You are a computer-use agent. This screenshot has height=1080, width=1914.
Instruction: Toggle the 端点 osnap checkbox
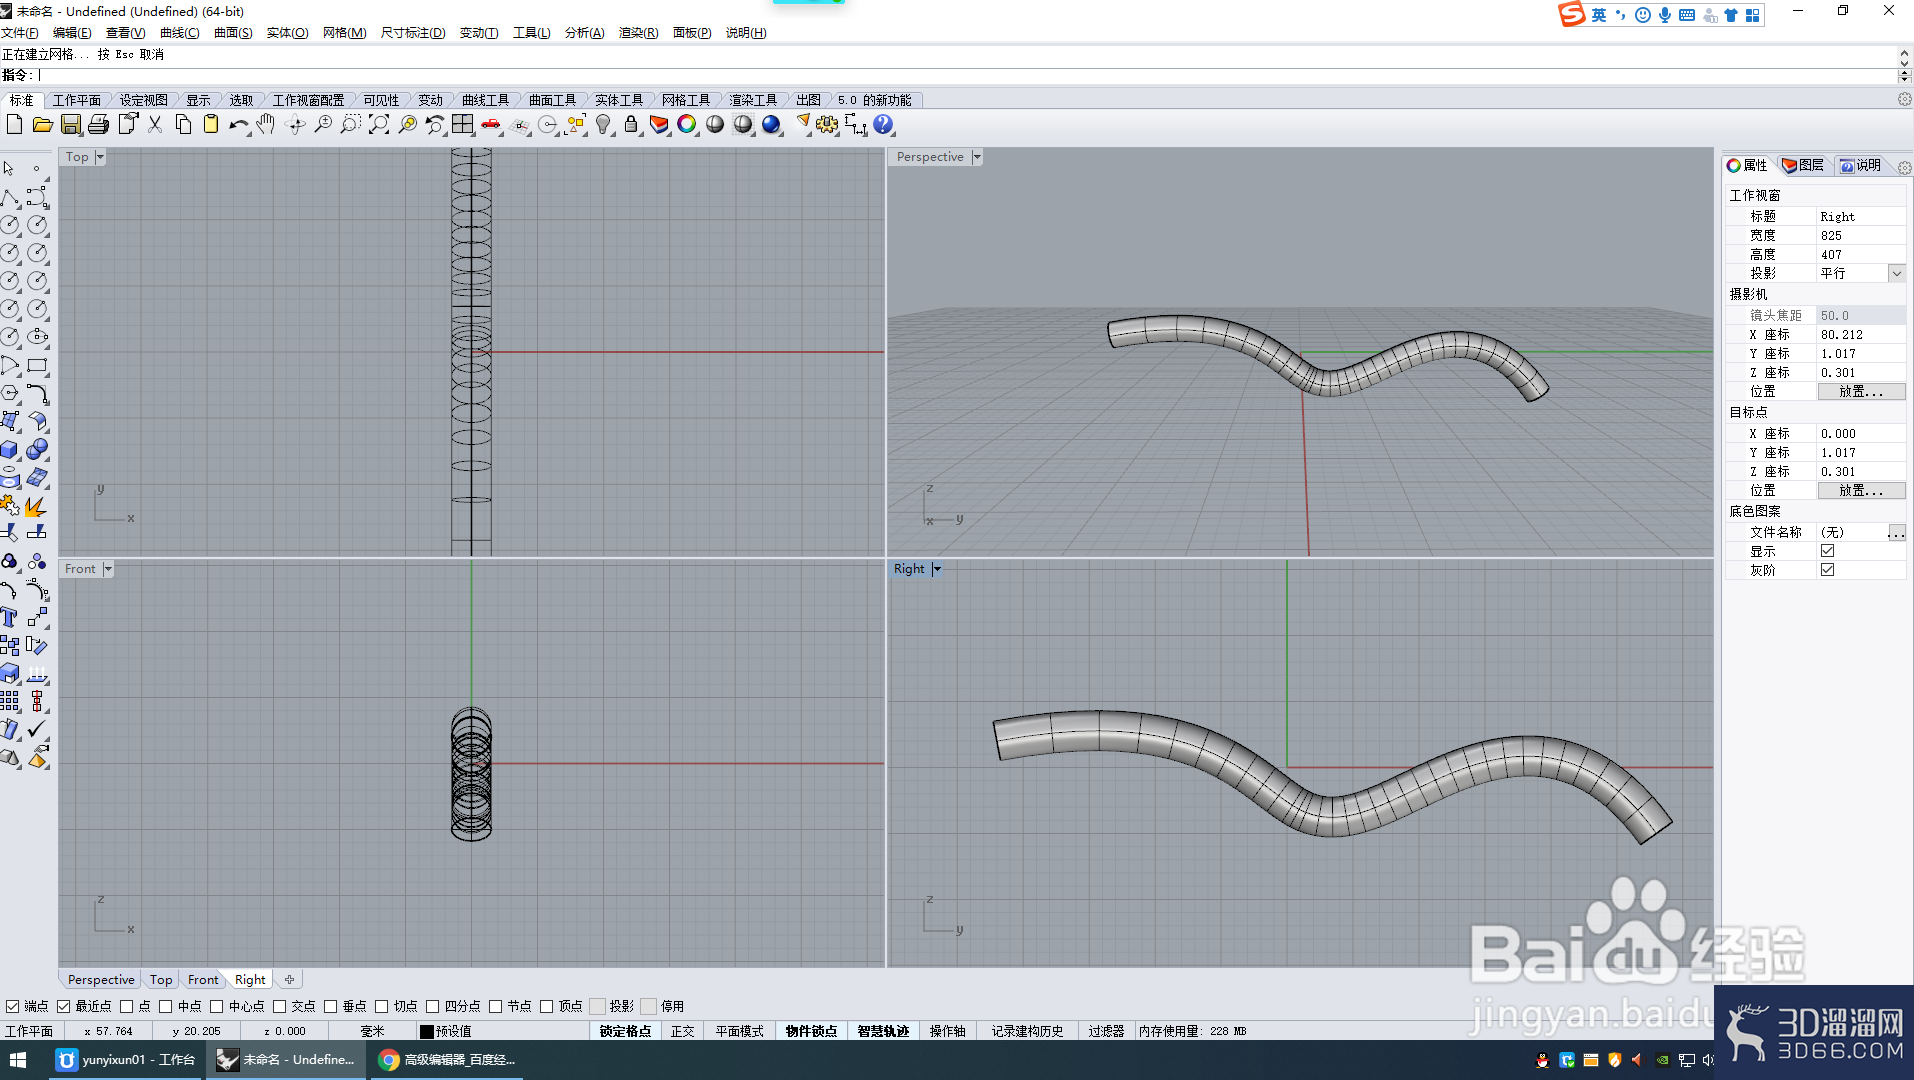pos(13,1006)
